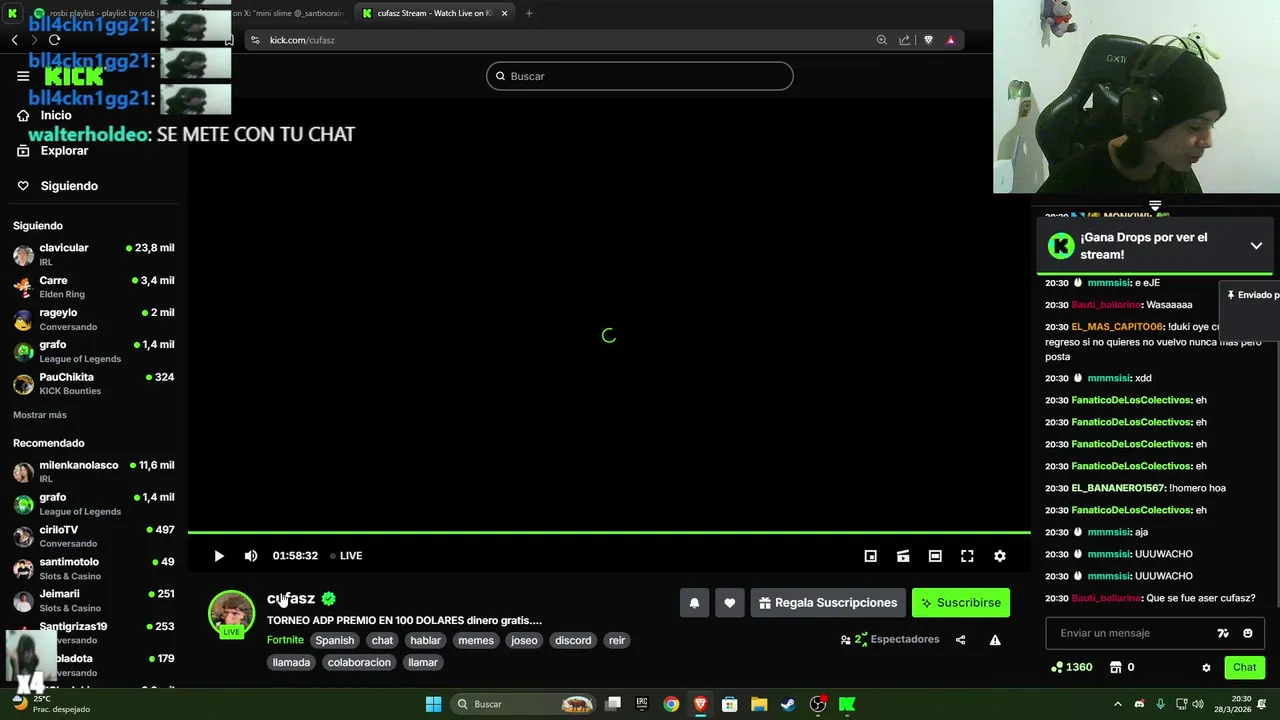Mute the stream volume icon
The image size is (1280, 720).
pyautogui.click(x=251, y=556)
